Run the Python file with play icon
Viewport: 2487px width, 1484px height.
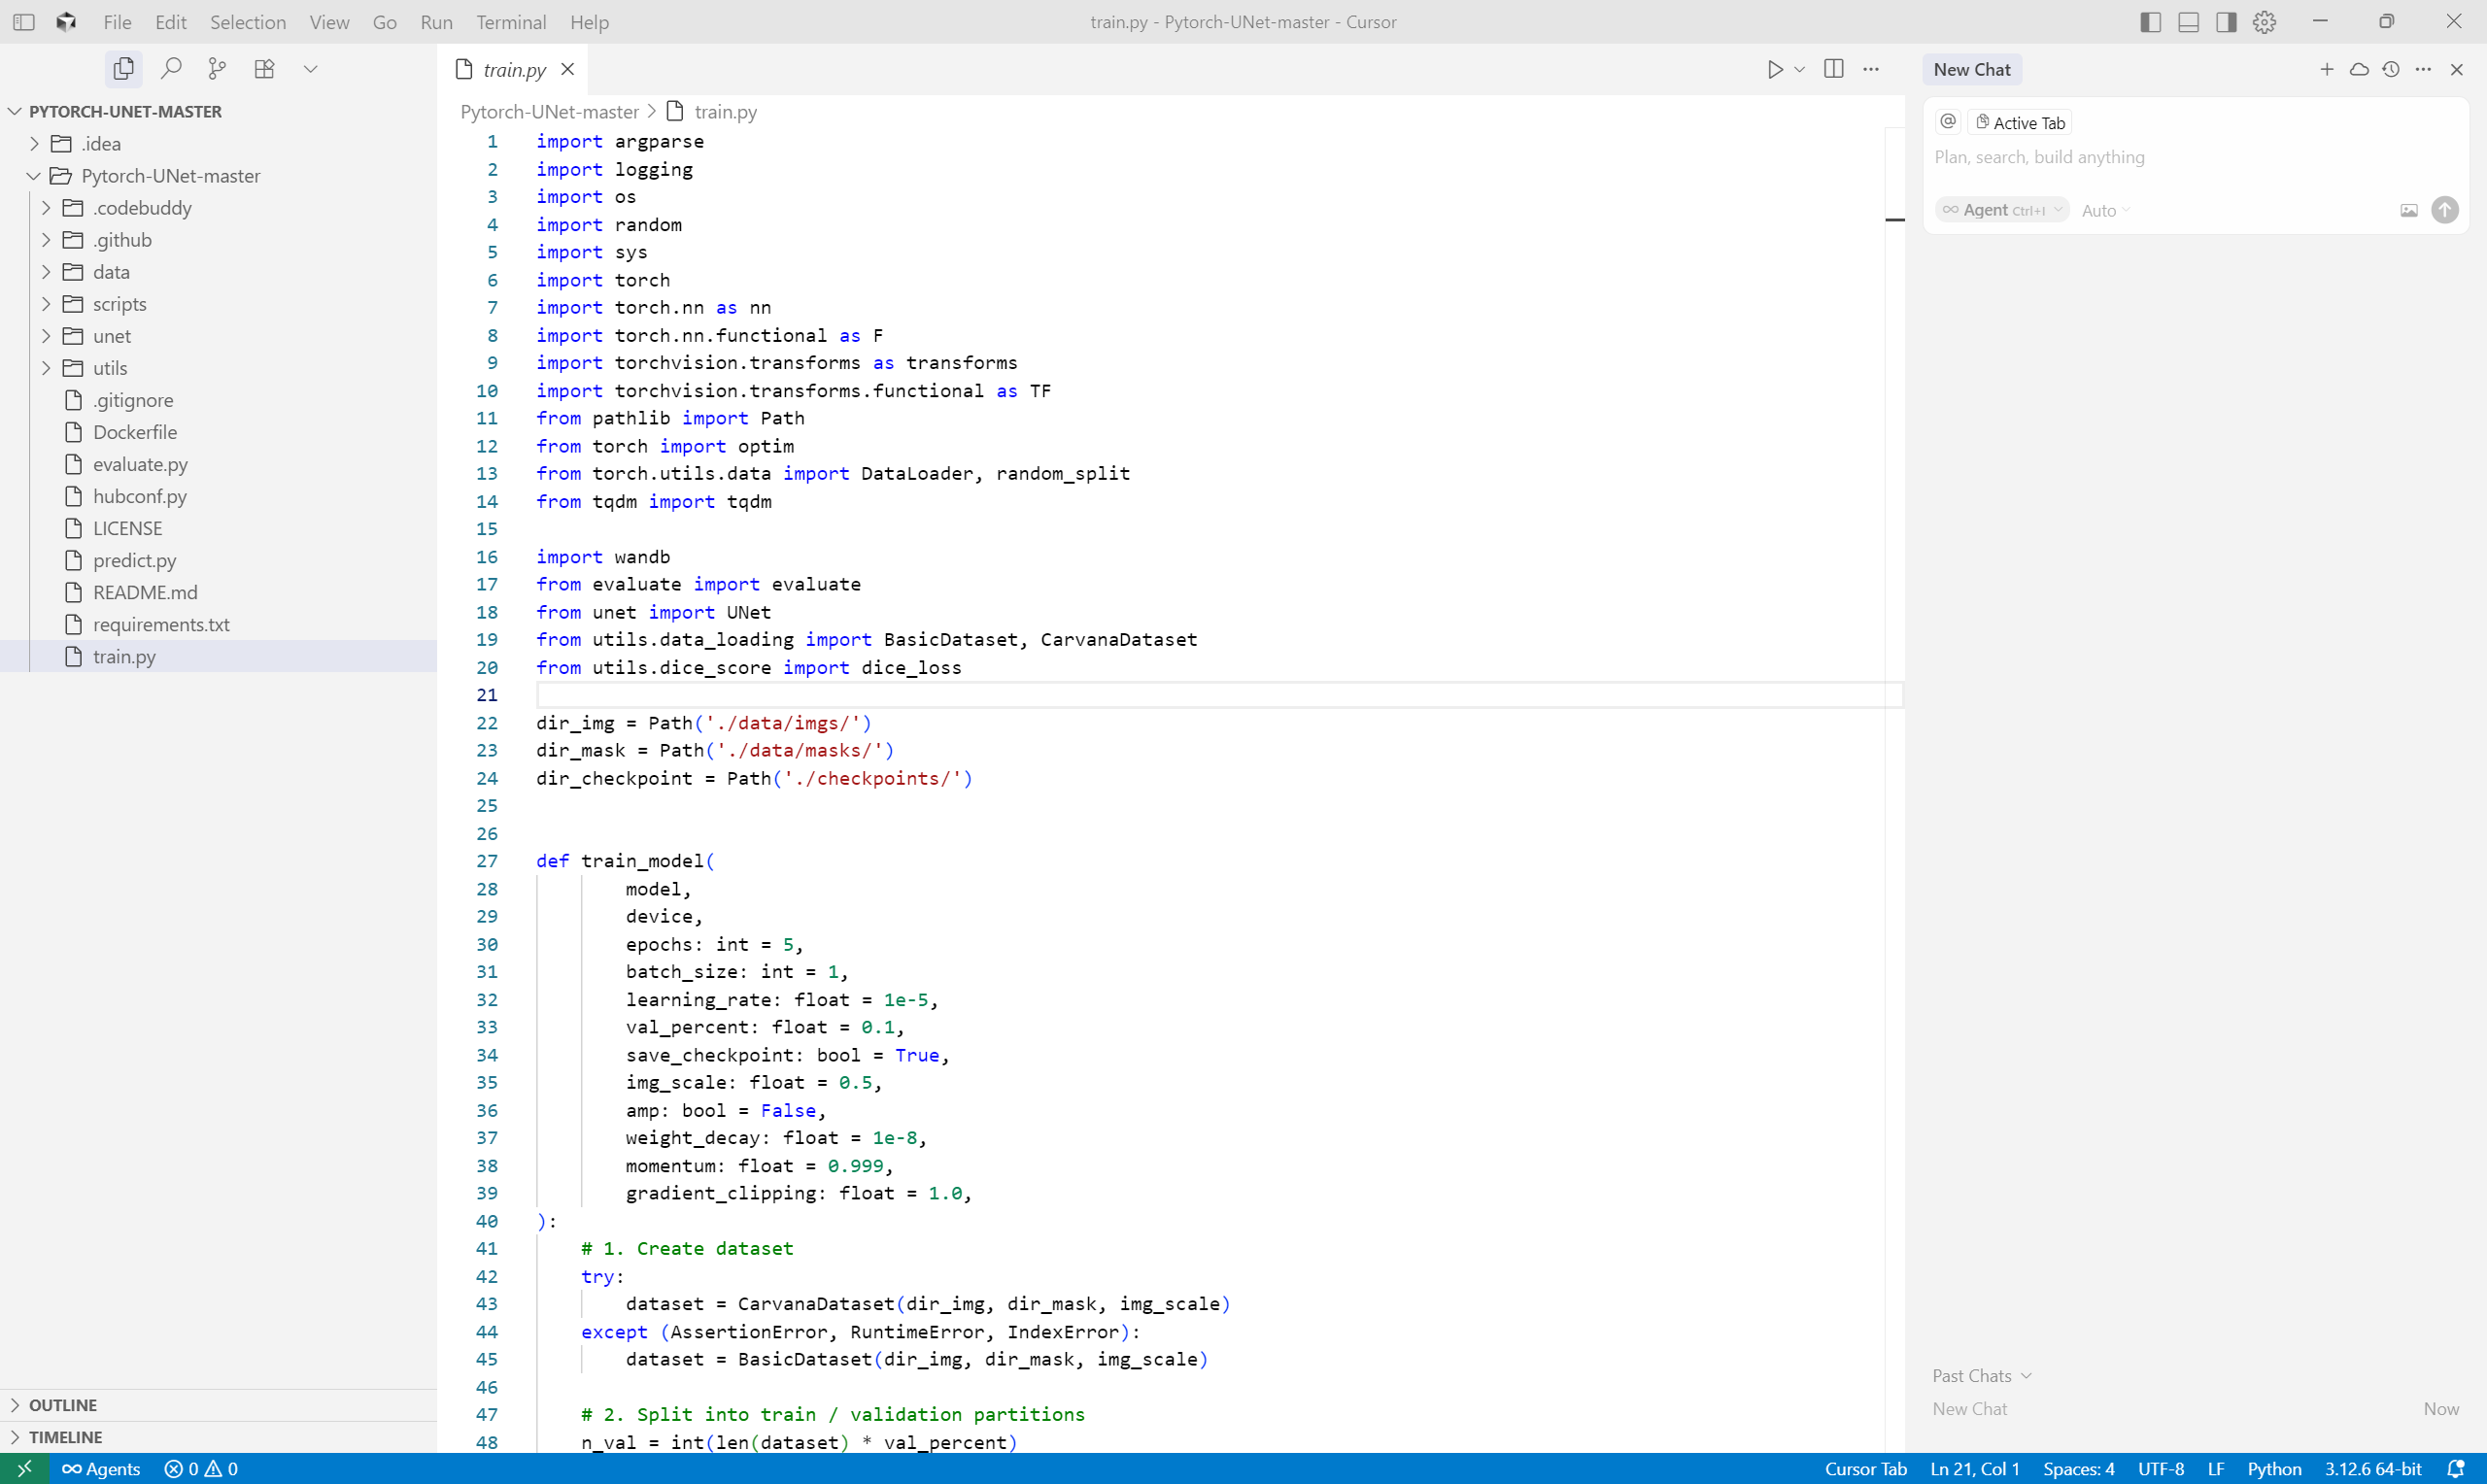tap(1774, 69)
